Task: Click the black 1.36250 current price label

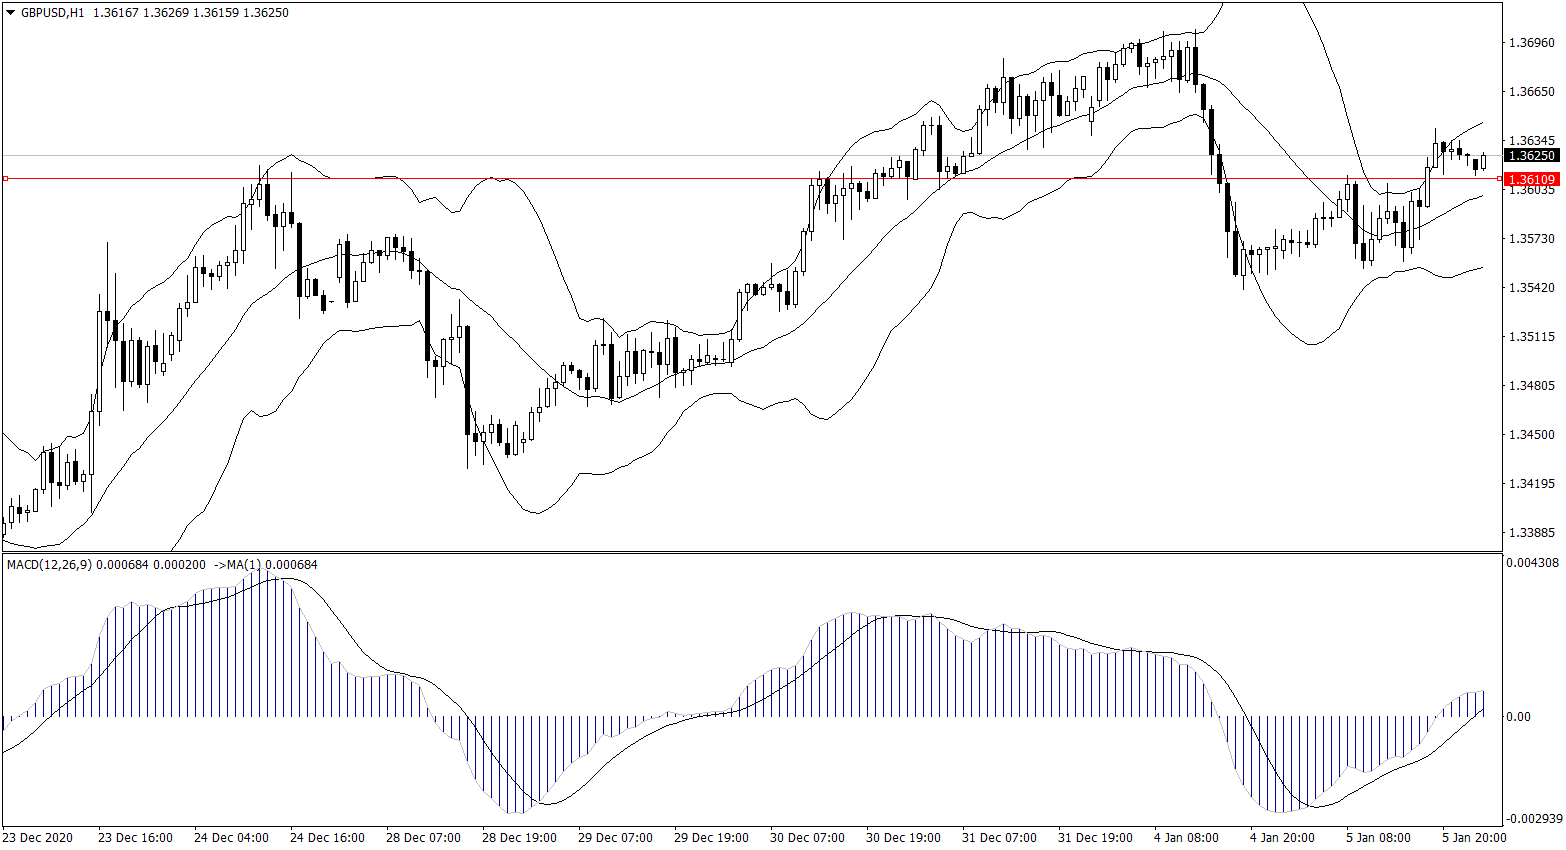Action: [1532, 156]
